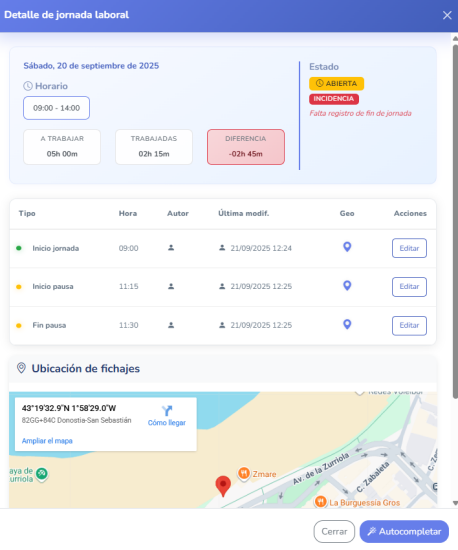This screenshot has height=550, width=458.
Task: Click the TRABAJADAS 02h 15m card
Action: (x=154, y=147)
